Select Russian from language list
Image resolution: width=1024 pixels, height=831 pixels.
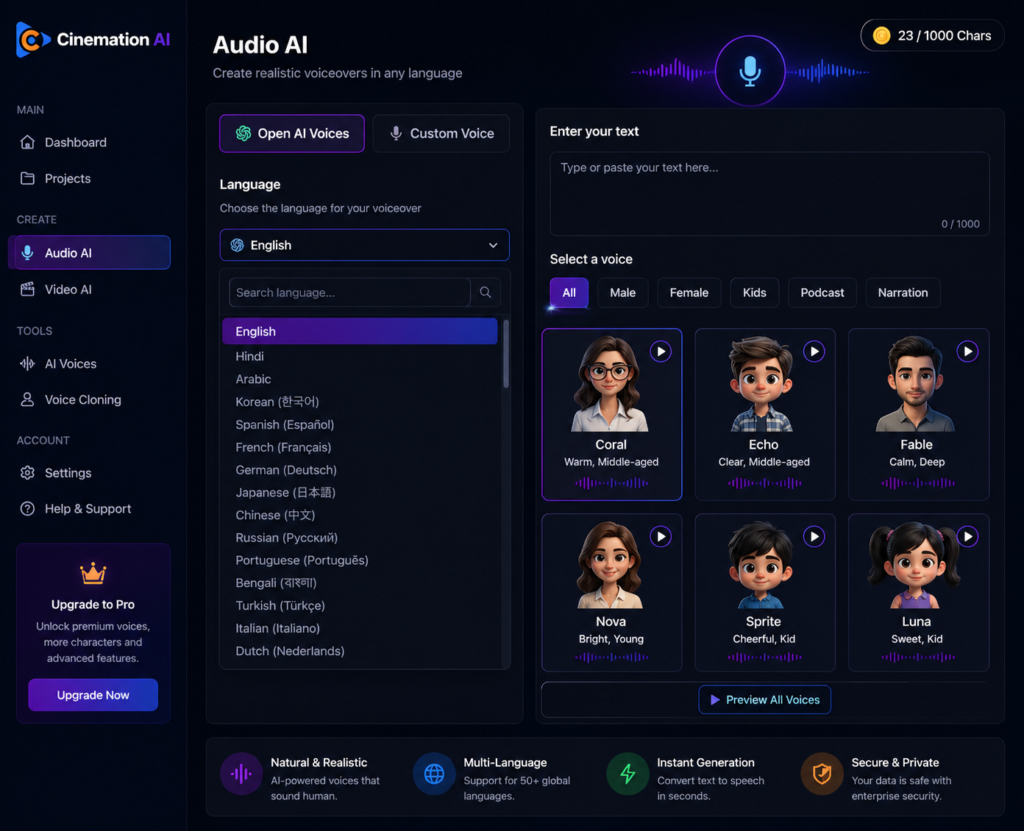(x=360, y=538)
